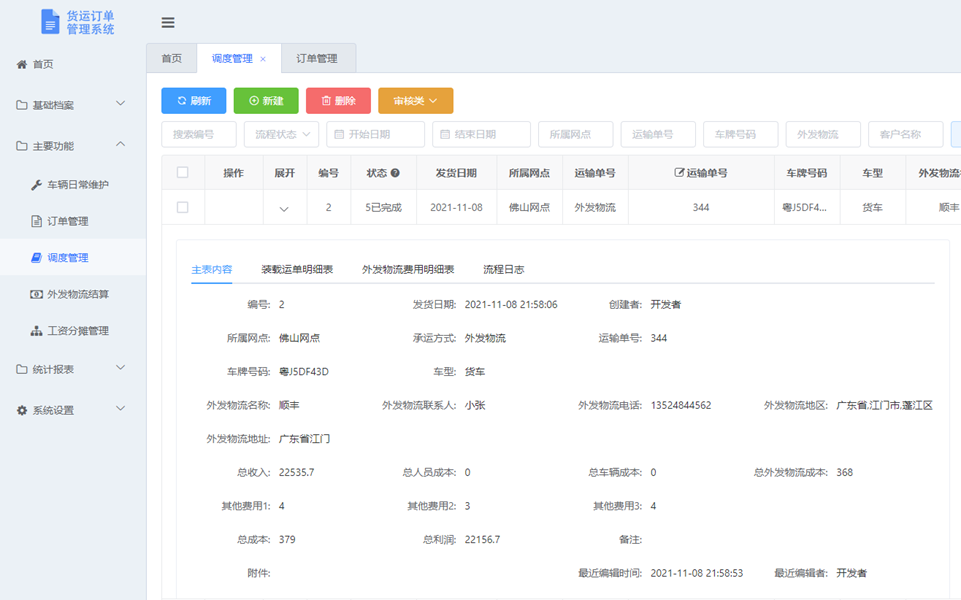Viewport: 961px width, 600px height.
Task: Click the 客户名称 filter input
Action: click(906, 134)
